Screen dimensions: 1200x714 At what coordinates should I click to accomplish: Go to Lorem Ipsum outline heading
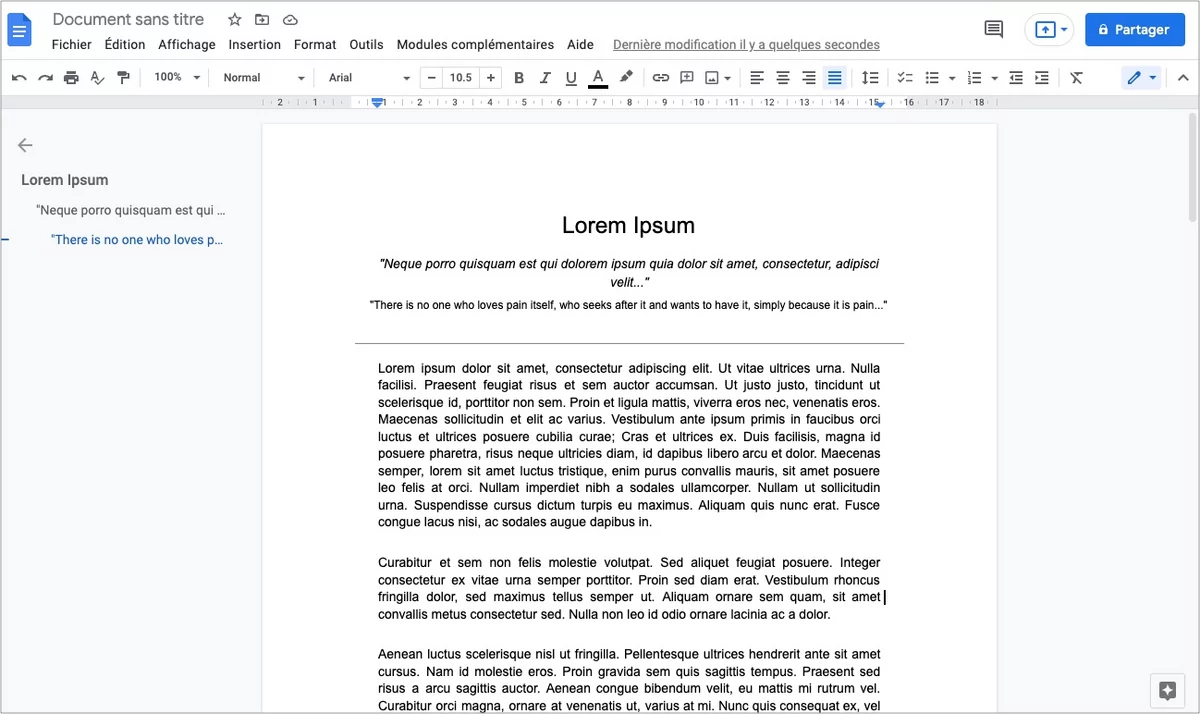coord(65,180)
